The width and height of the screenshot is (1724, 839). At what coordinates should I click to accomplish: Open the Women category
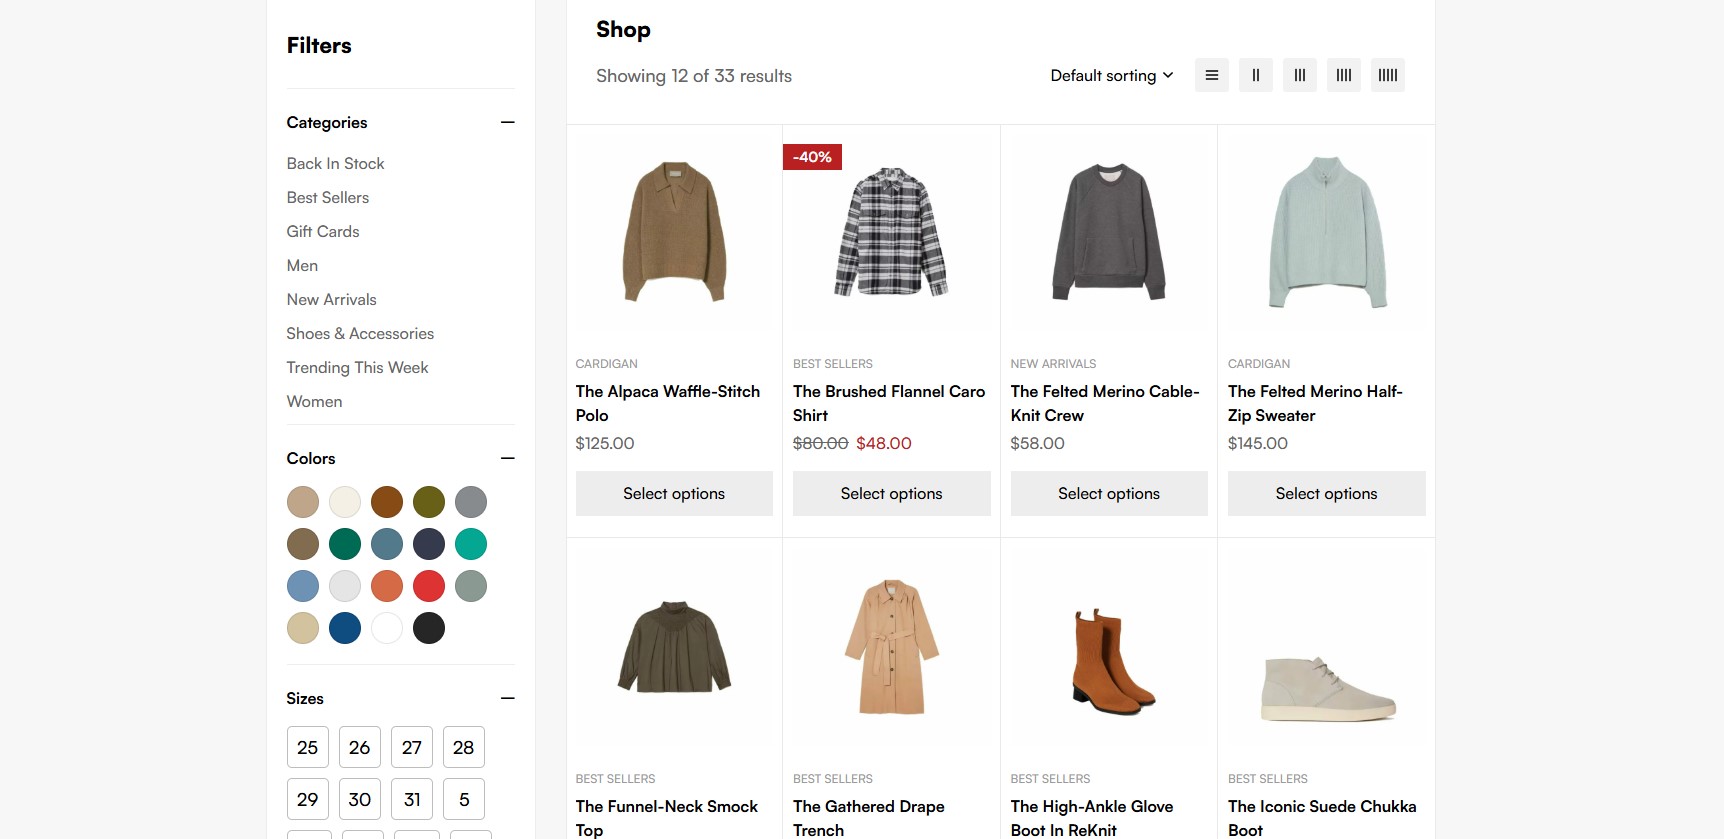coord(314,401)
